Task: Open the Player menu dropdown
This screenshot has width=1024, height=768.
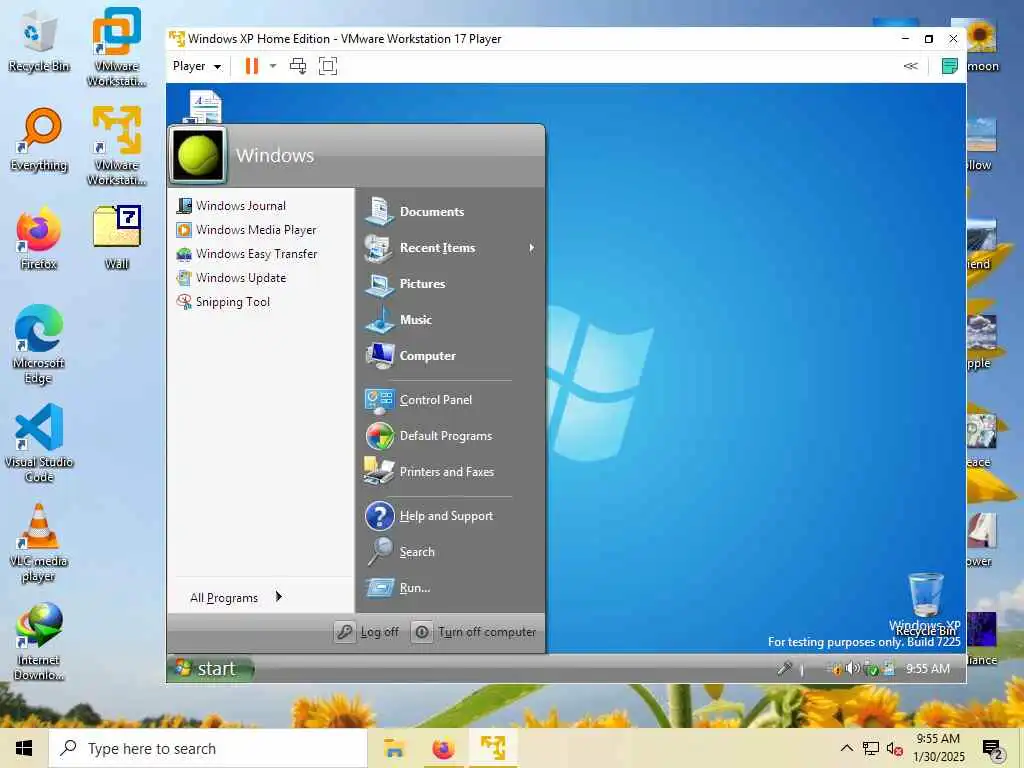Action: click(x=197, y=66)
